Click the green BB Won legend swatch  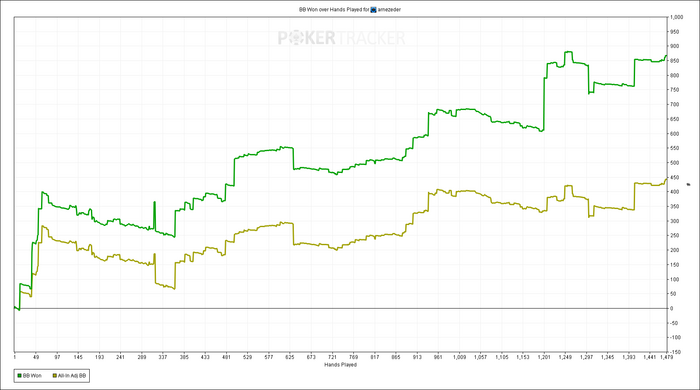click(19, 376)
